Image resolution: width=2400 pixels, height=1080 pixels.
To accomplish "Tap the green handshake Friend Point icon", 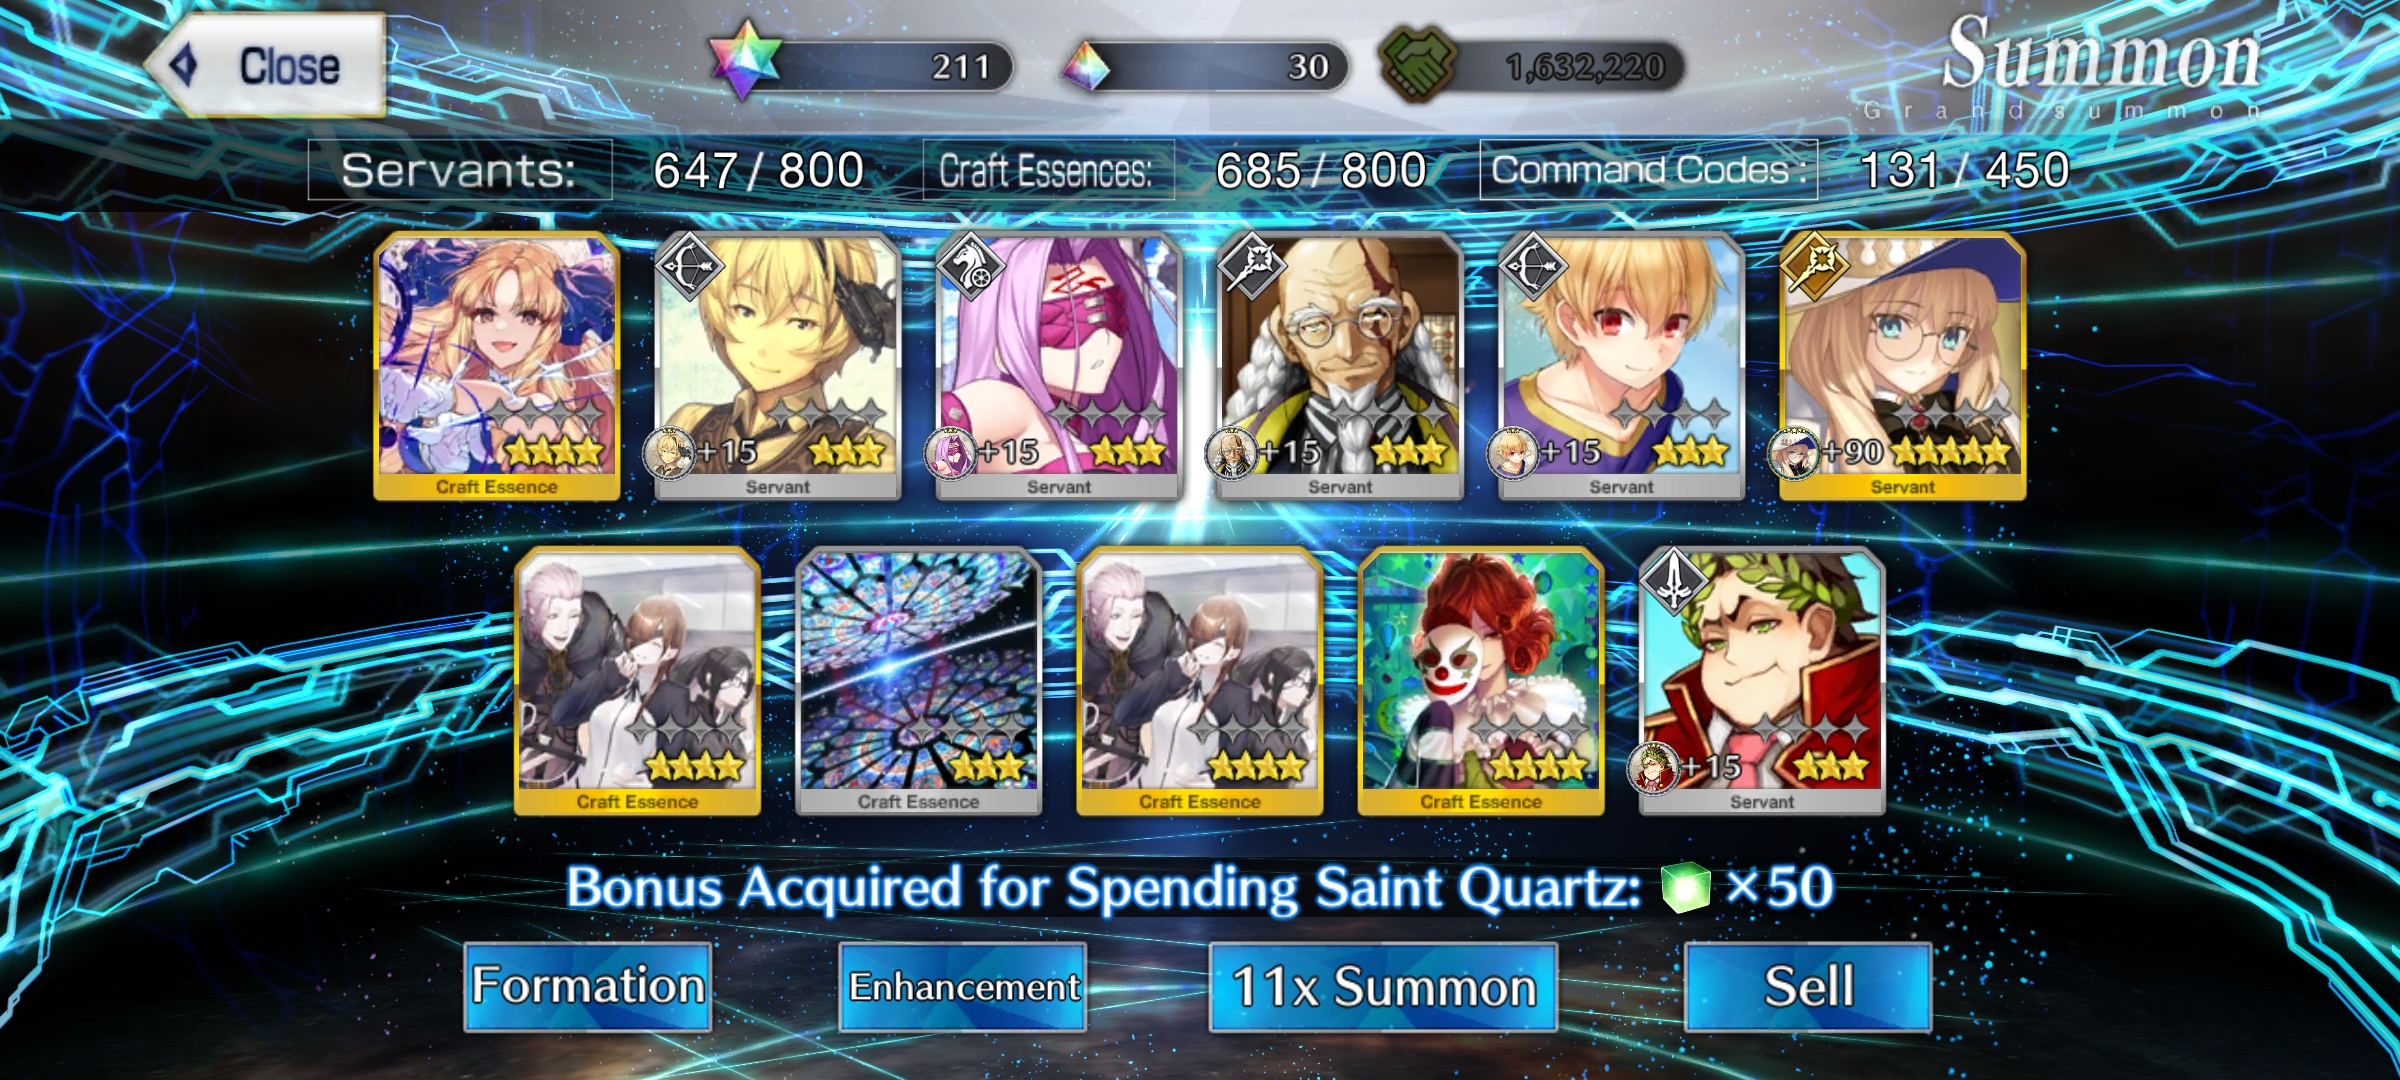I will coord(1418,64).
